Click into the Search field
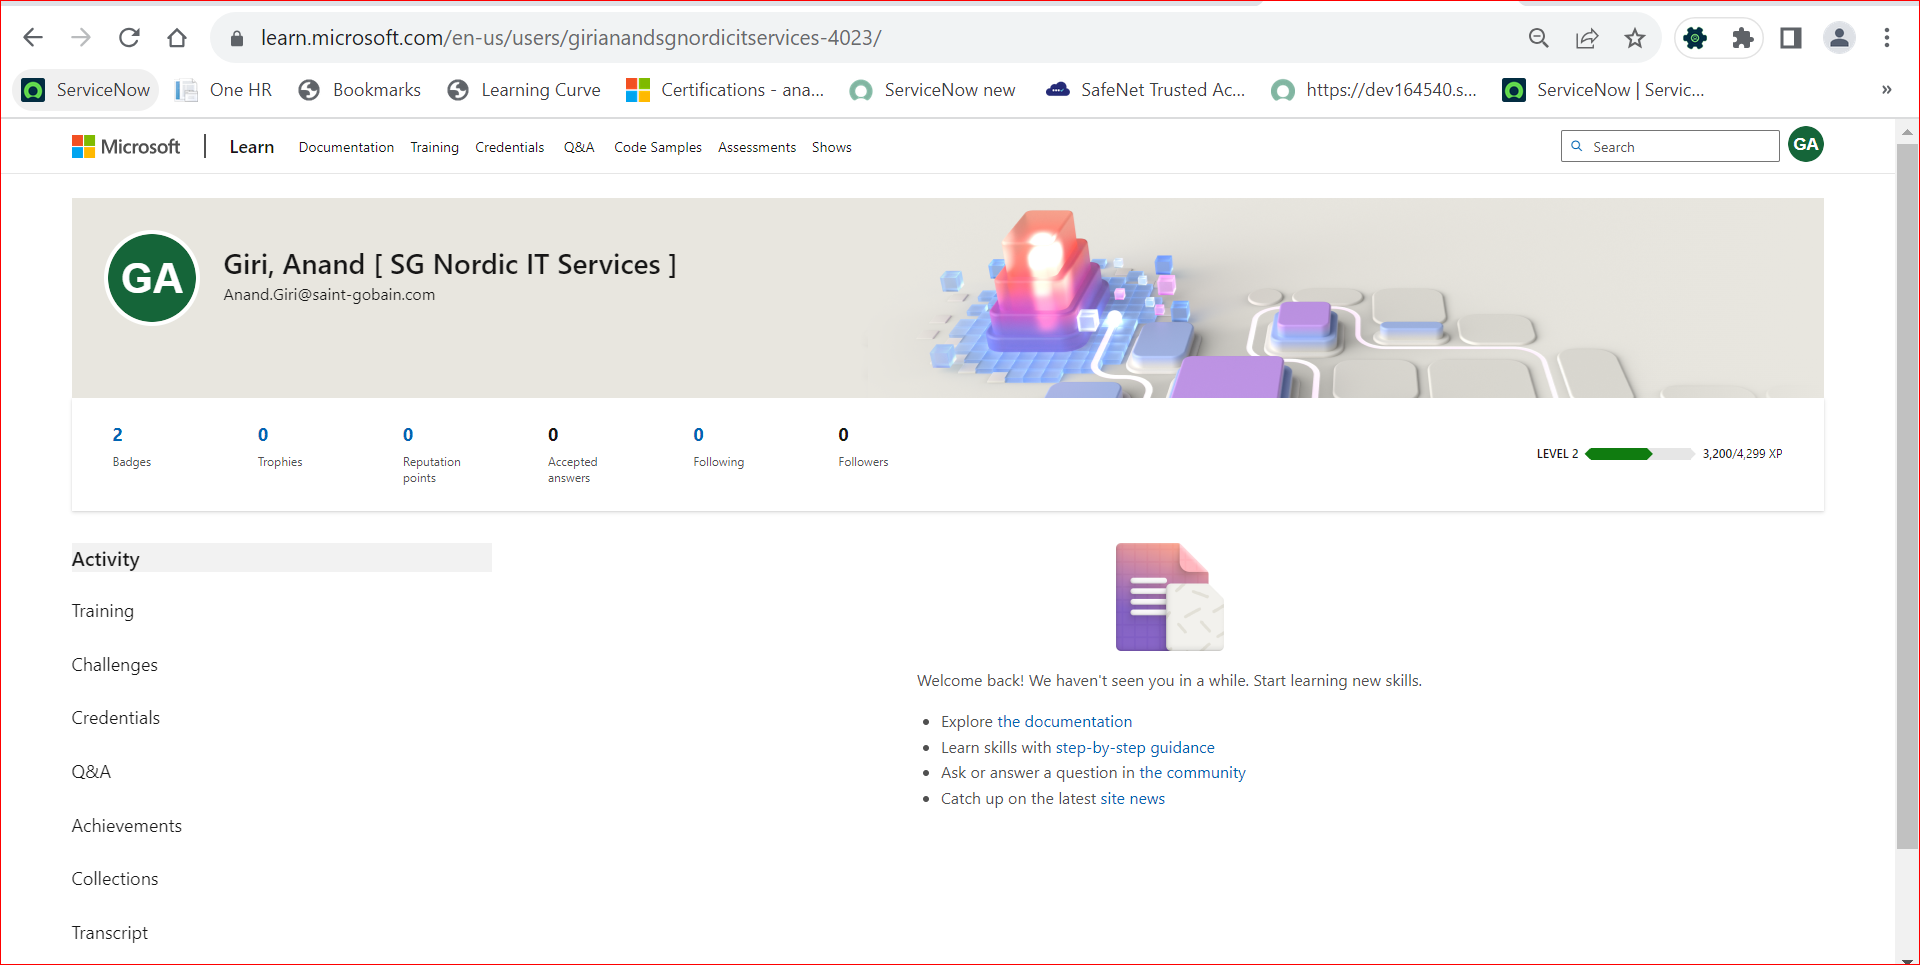 tap(1670, 146)
